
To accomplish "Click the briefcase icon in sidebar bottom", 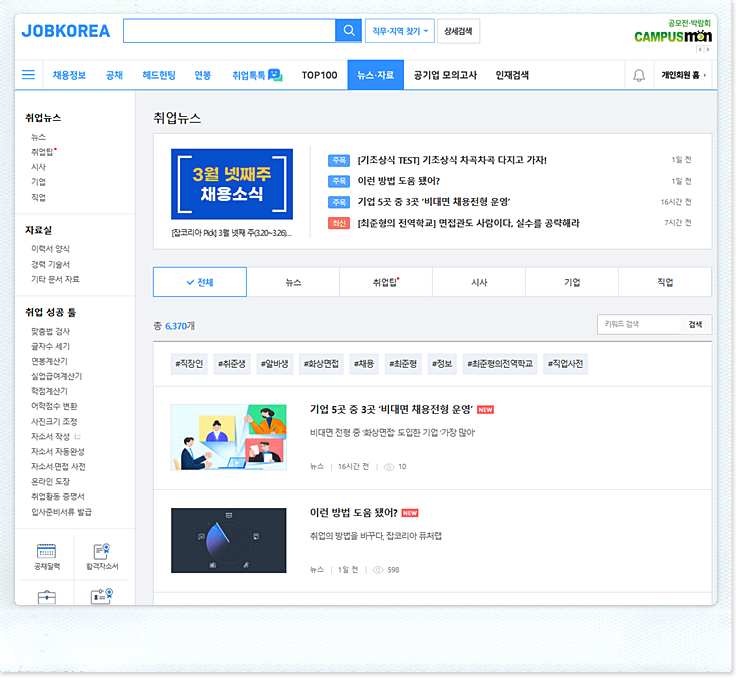I will [47, 597].
